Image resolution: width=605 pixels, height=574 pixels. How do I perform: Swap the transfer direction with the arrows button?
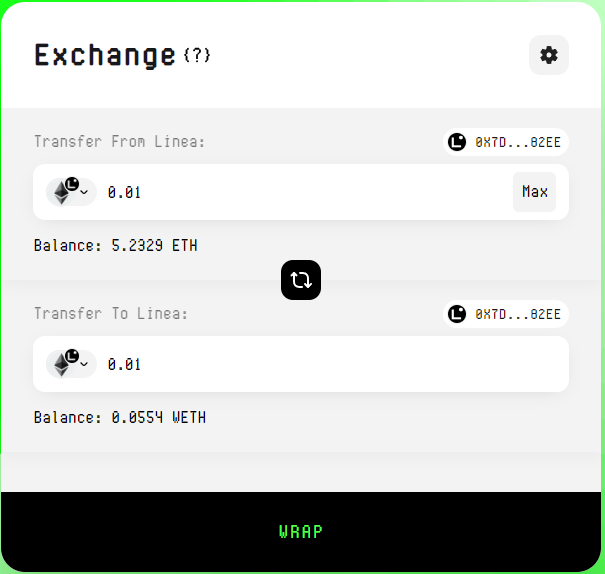tap(301, 280)
